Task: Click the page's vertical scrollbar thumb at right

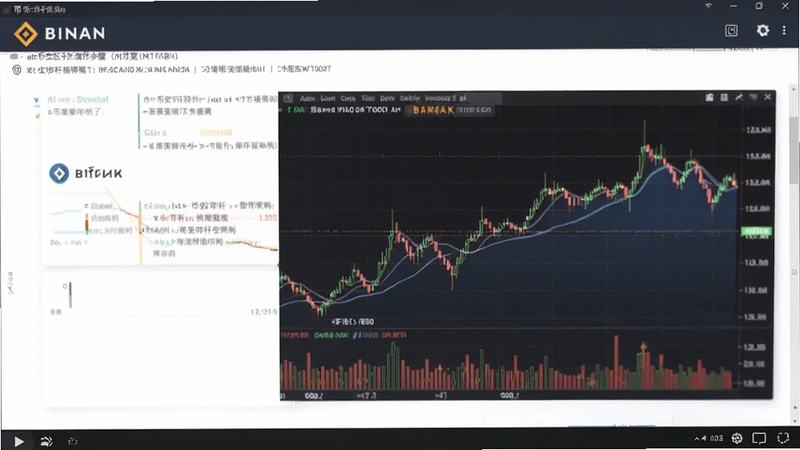Action: click(x=794, y=151)
